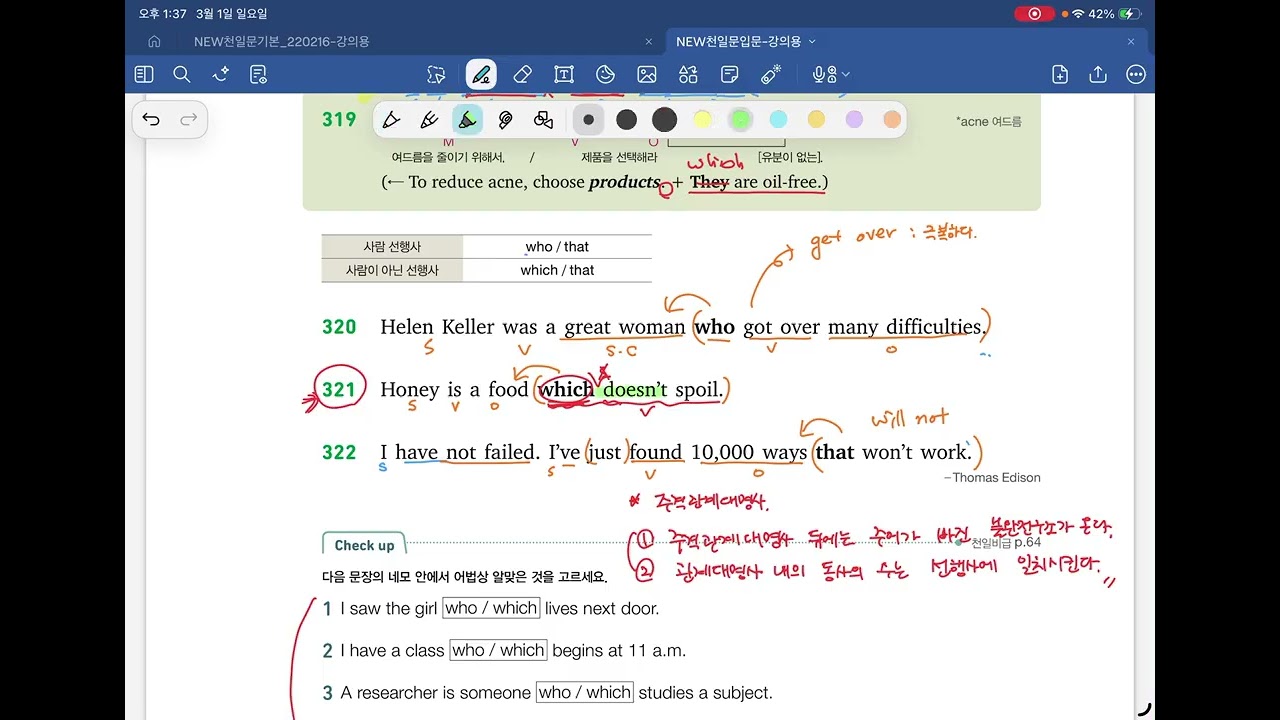Add a new page

(1060, 74)
